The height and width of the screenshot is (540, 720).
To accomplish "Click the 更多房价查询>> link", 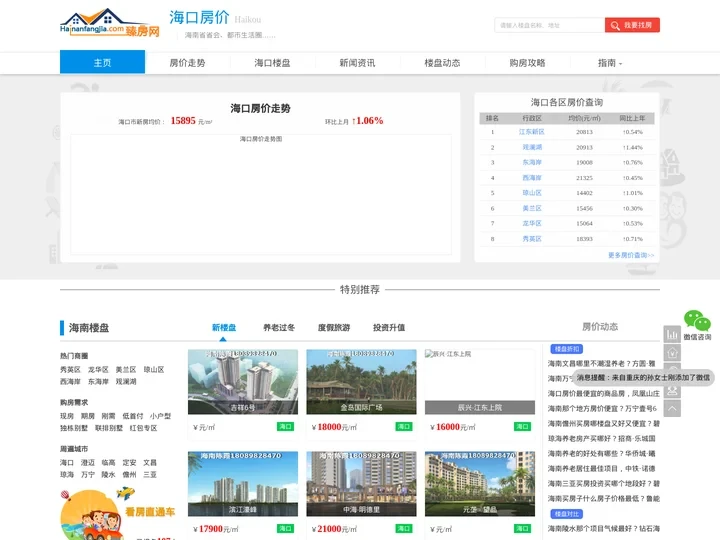I will pos(631,255).
